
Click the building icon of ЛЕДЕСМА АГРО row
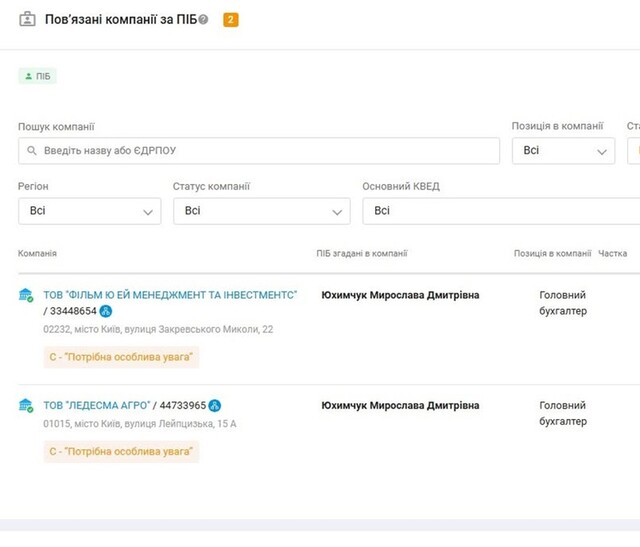click(26, 405)
